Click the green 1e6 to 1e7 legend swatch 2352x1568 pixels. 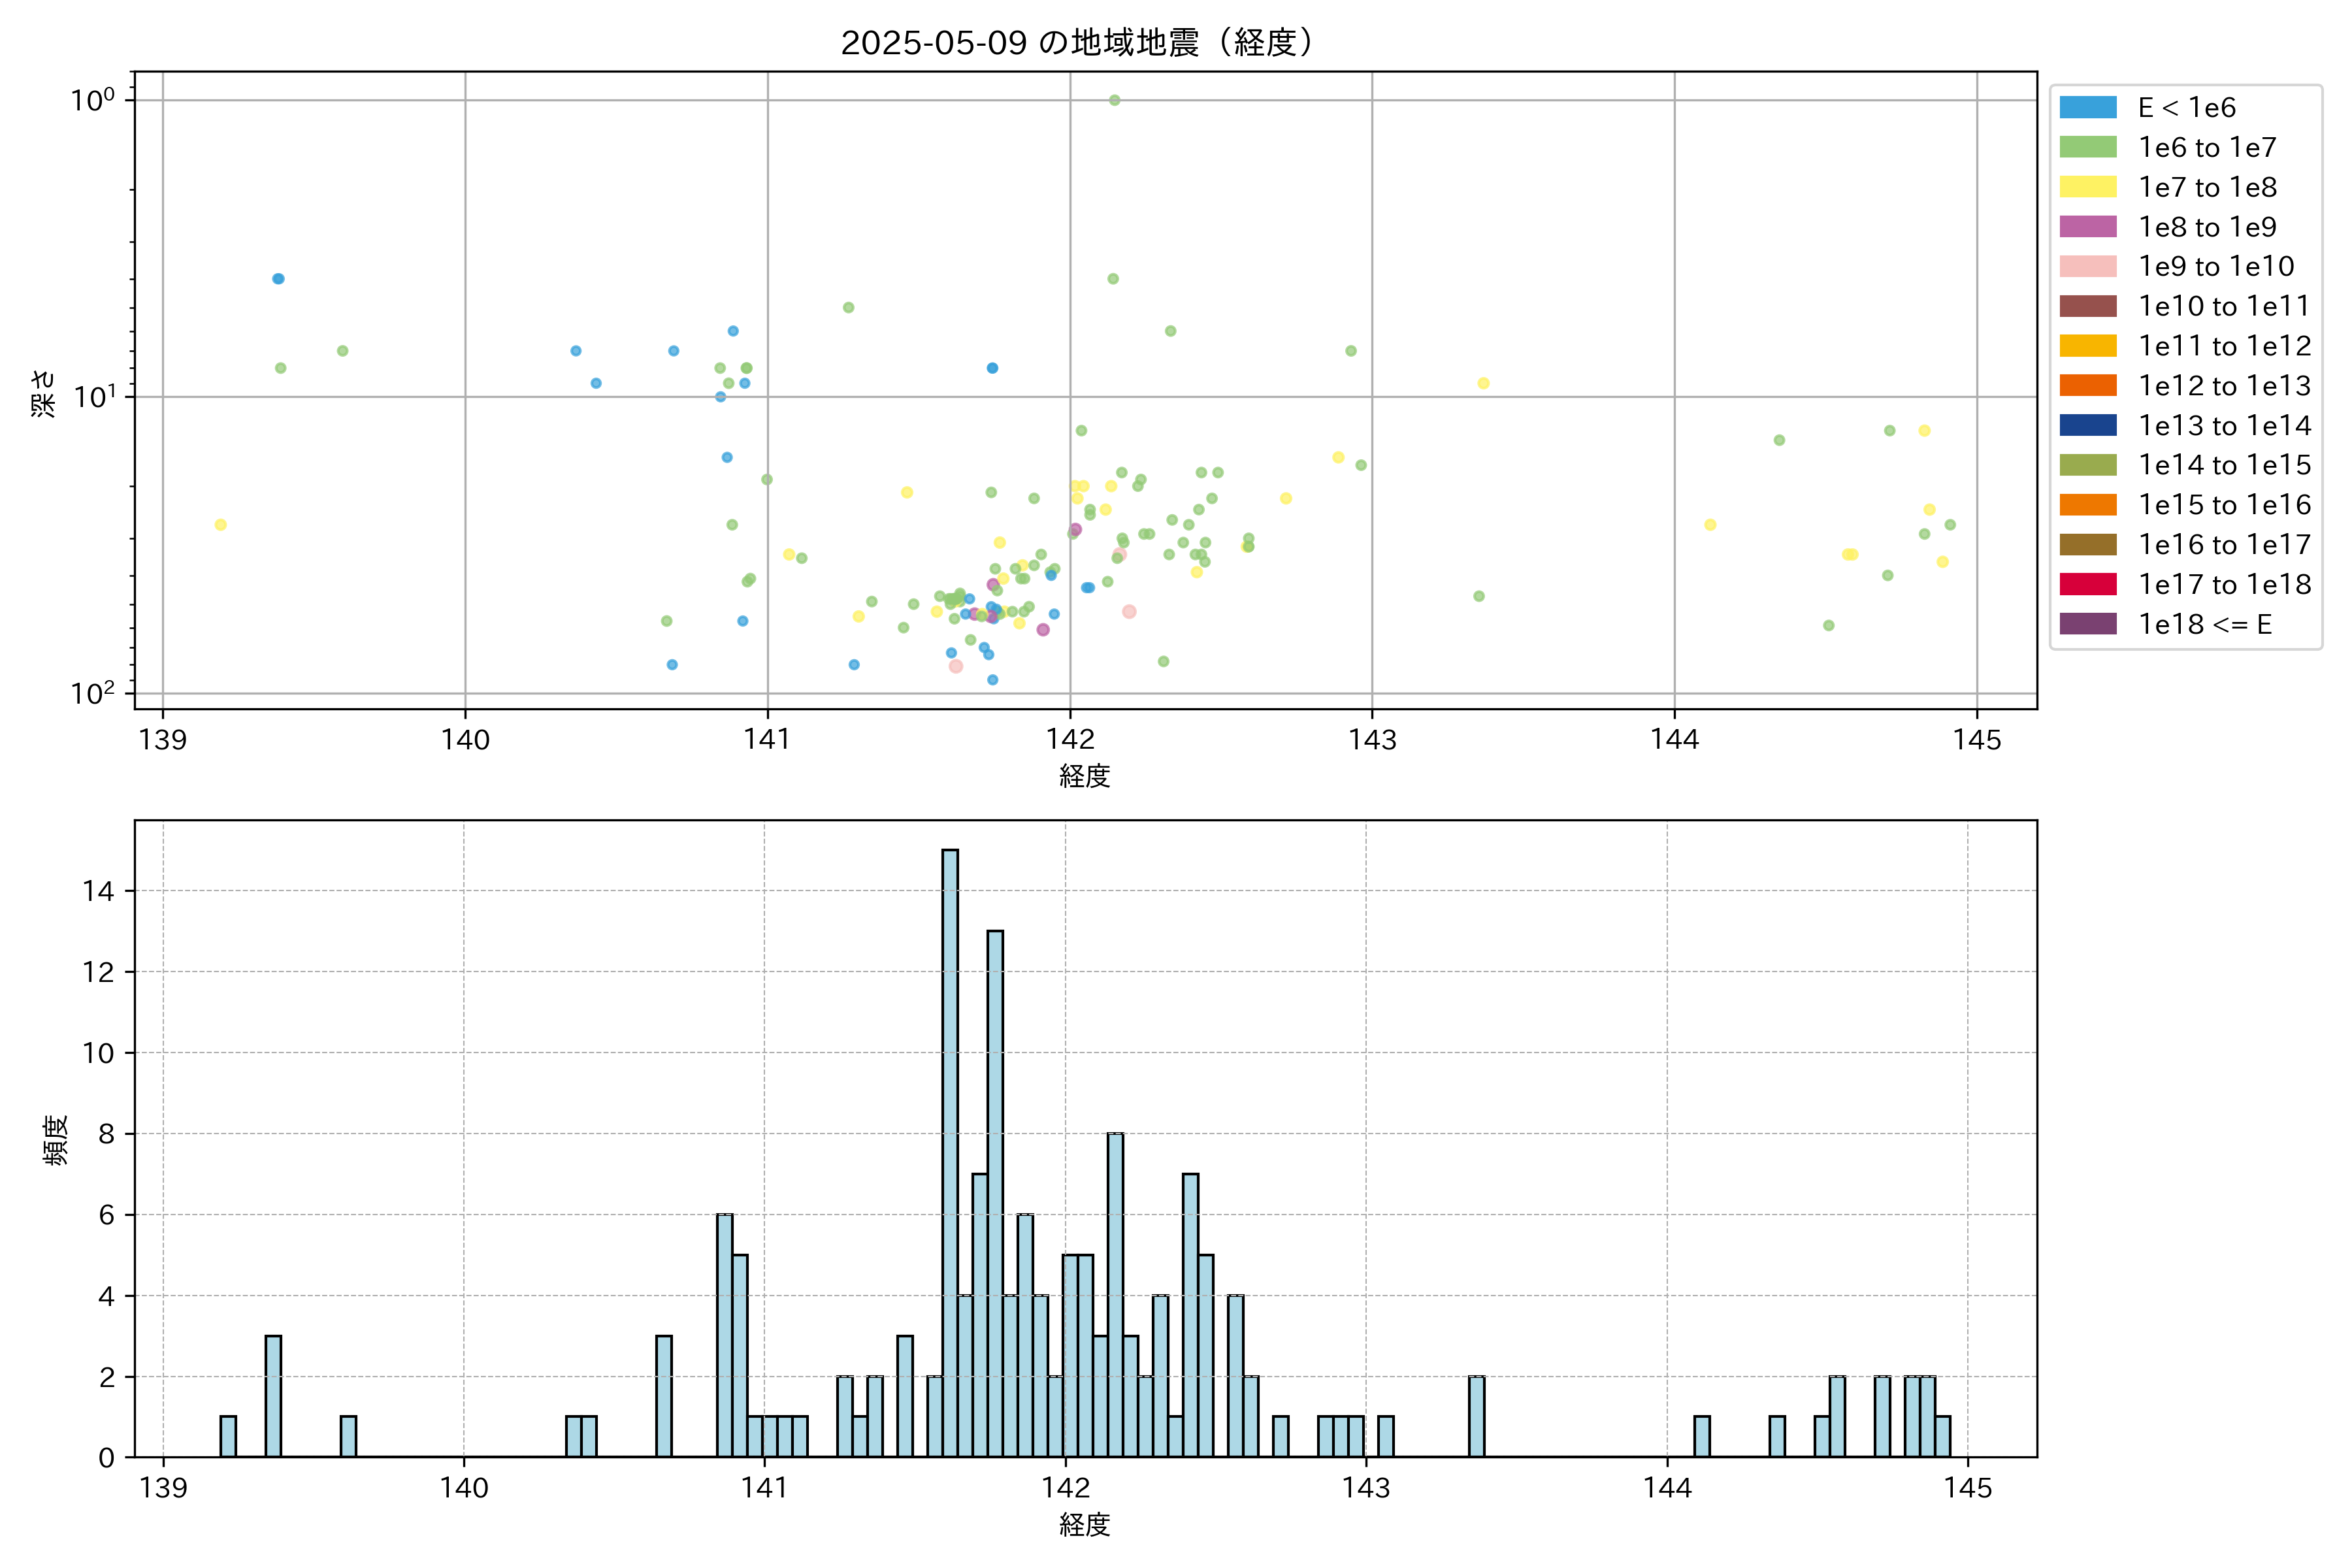pyautogui.click(x=2088, y=147)
